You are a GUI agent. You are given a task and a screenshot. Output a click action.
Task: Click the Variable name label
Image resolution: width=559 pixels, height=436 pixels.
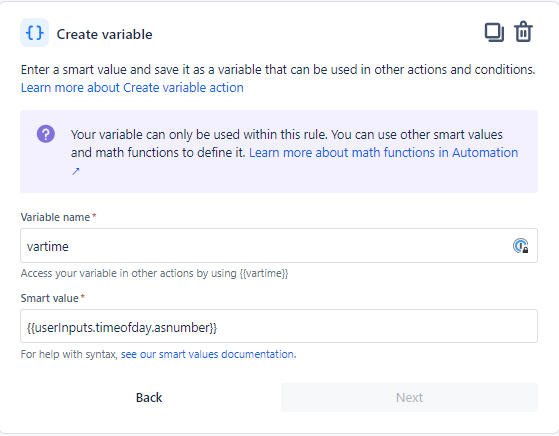click(x=55, y=217)
